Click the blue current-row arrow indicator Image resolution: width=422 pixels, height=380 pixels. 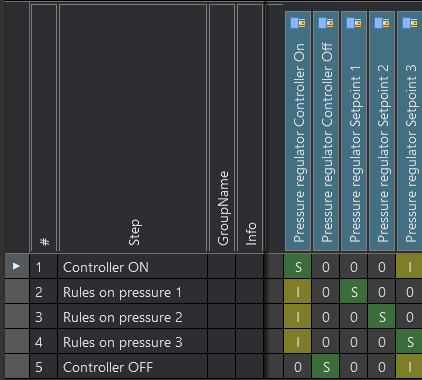16,266
